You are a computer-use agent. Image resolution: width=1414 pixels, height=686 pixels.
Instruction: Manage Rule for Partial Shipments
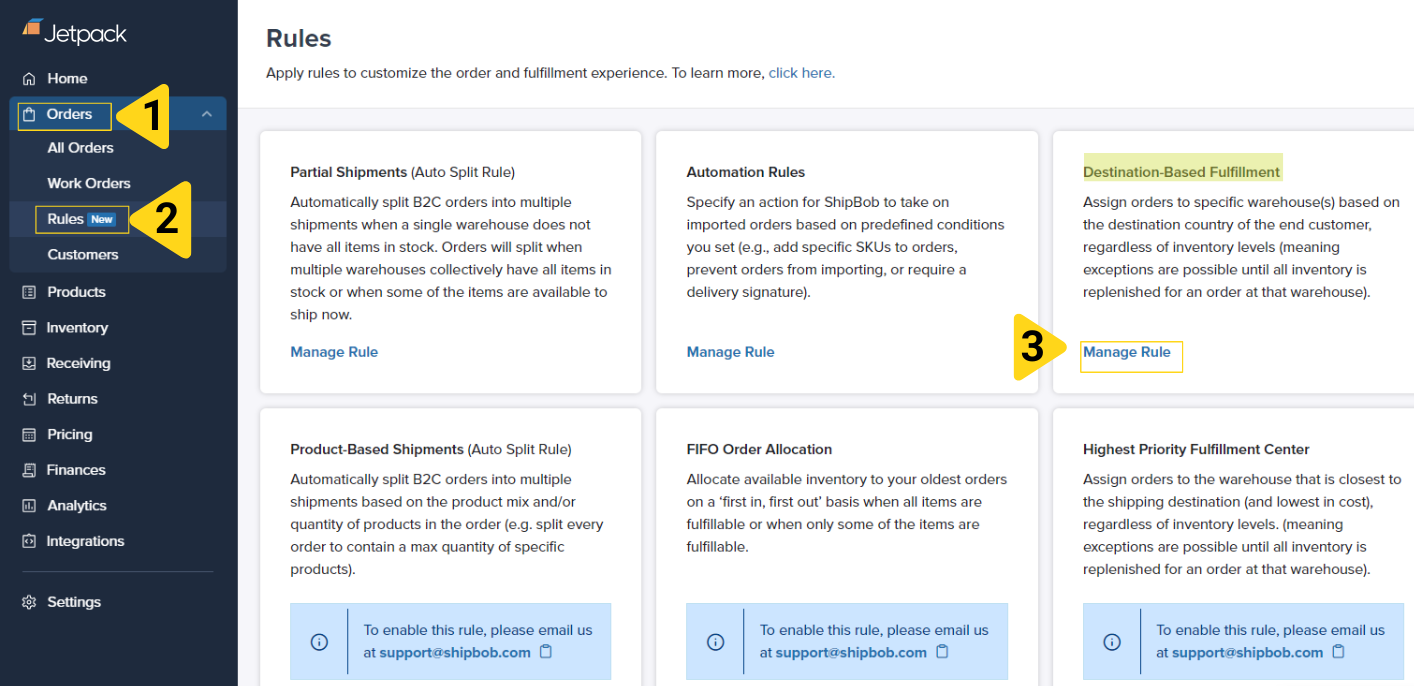334,352
